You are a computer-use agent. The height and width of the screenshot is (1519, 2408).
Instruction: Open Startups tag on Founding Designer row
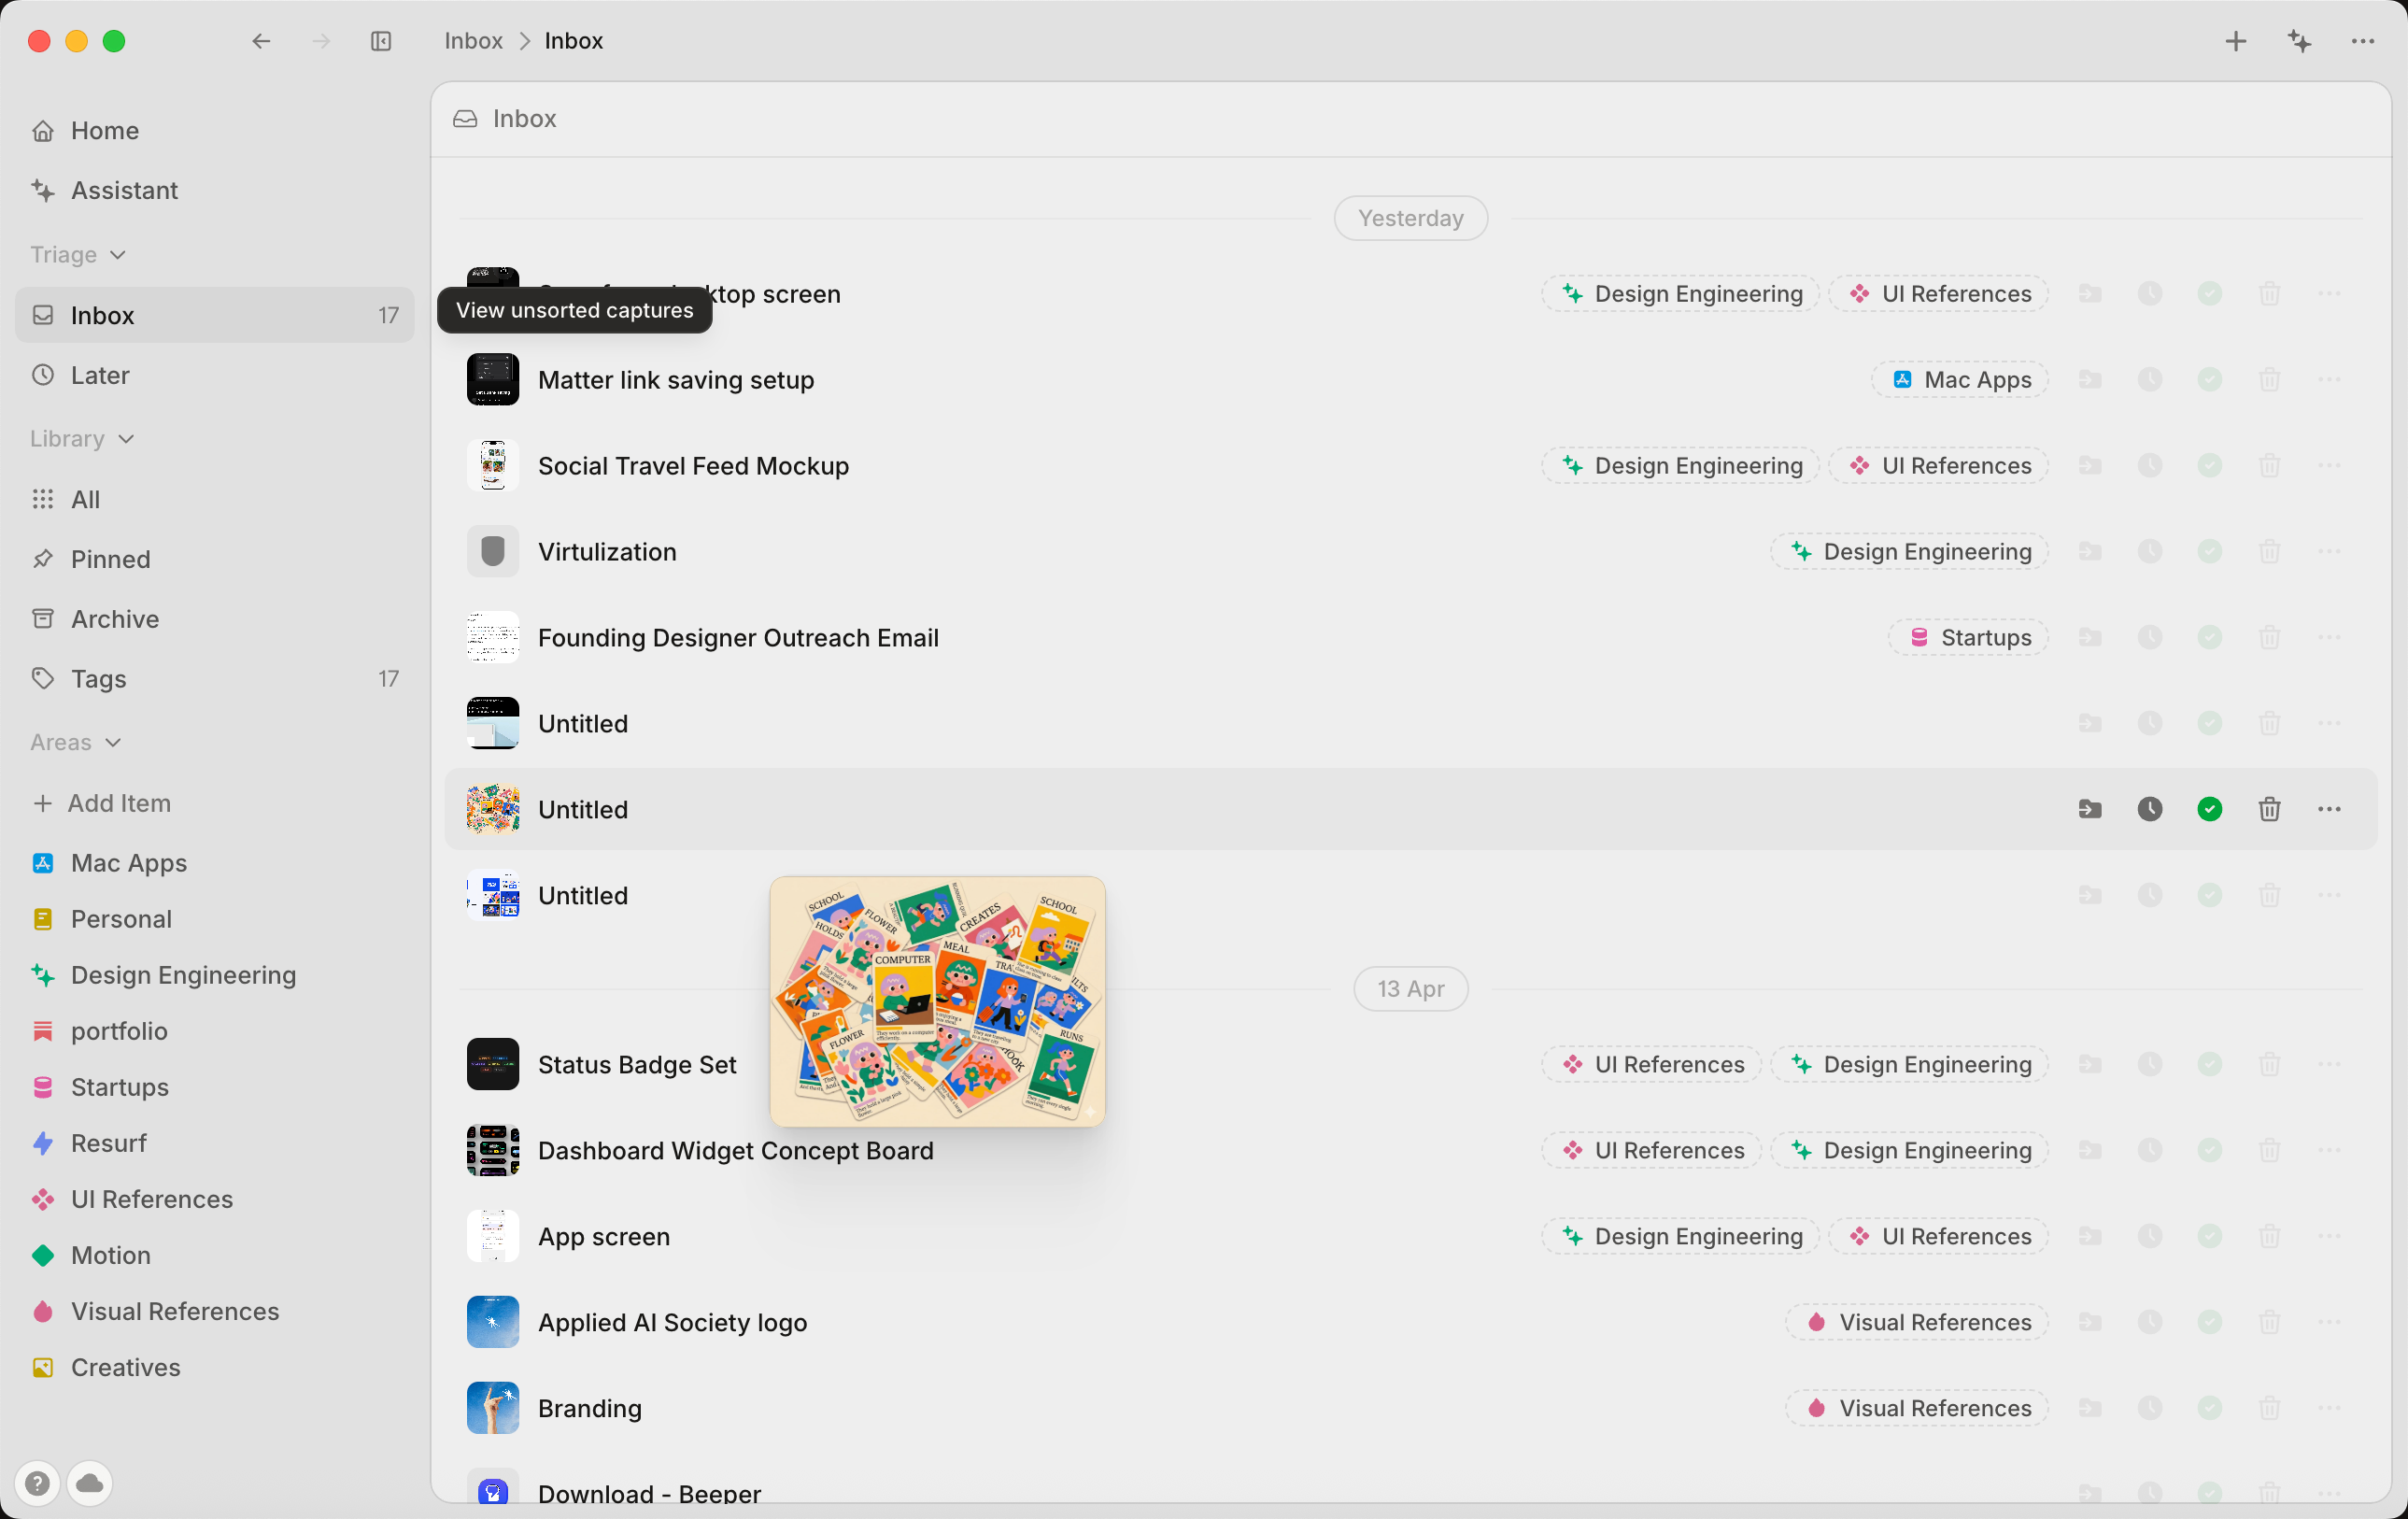click(1969, 637)
